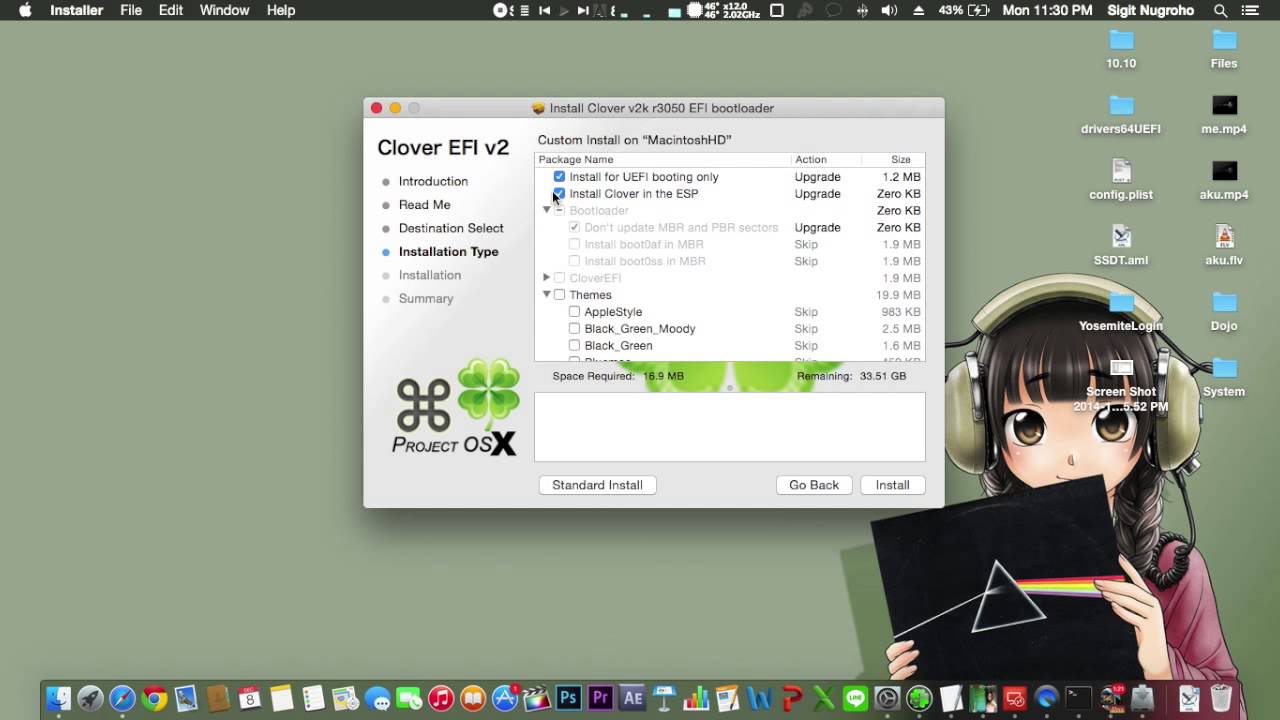The height and width of the screenshot is (720, 1280).
Task: Go to the Destination Select step
Action: (451, 228)
